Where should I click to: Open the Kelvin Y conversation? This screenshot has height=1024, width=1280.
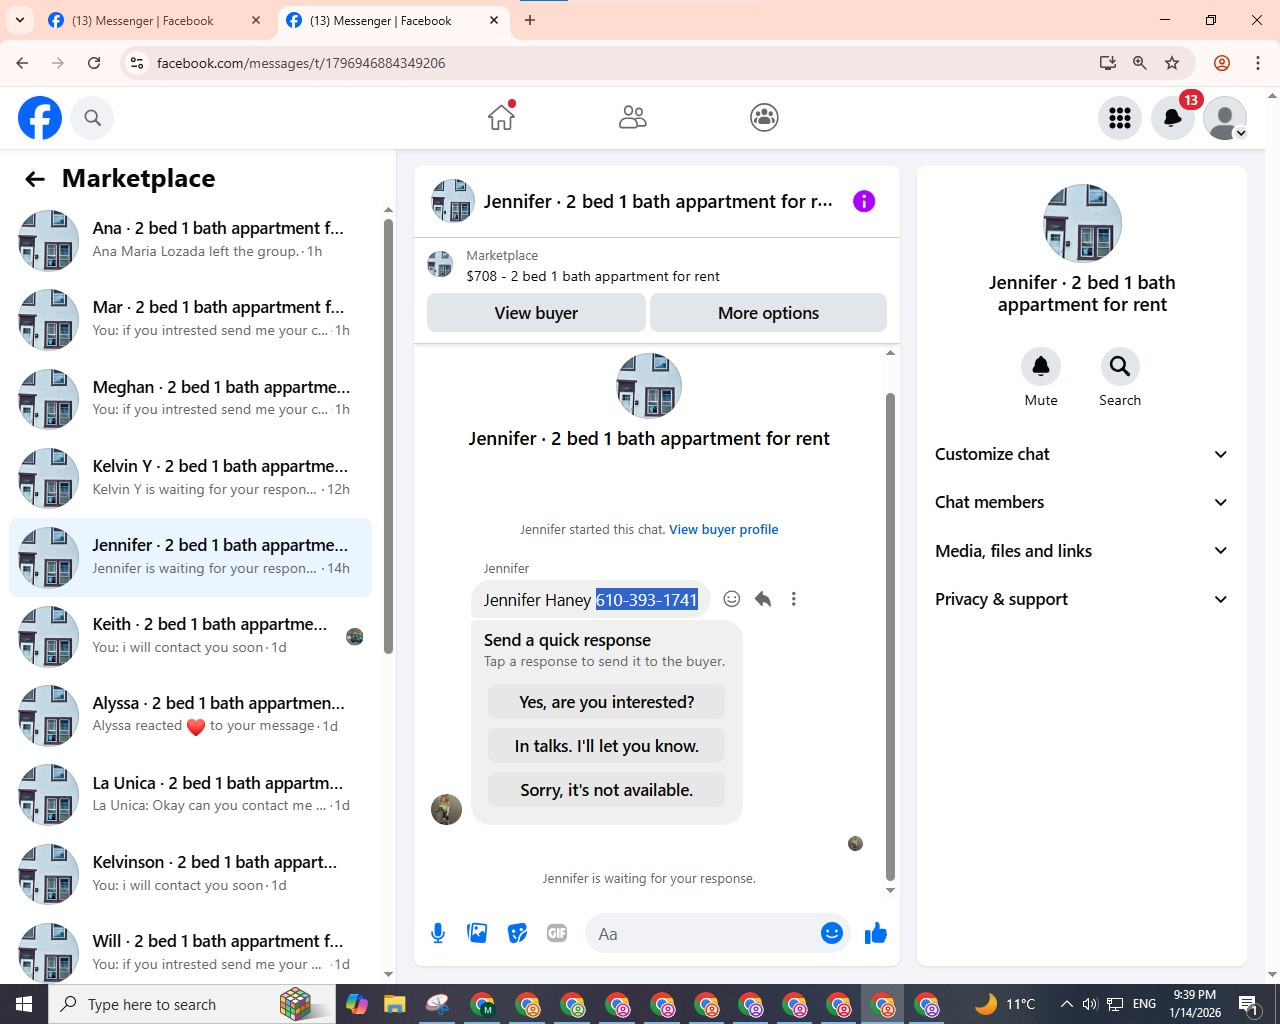pos(190,478)
